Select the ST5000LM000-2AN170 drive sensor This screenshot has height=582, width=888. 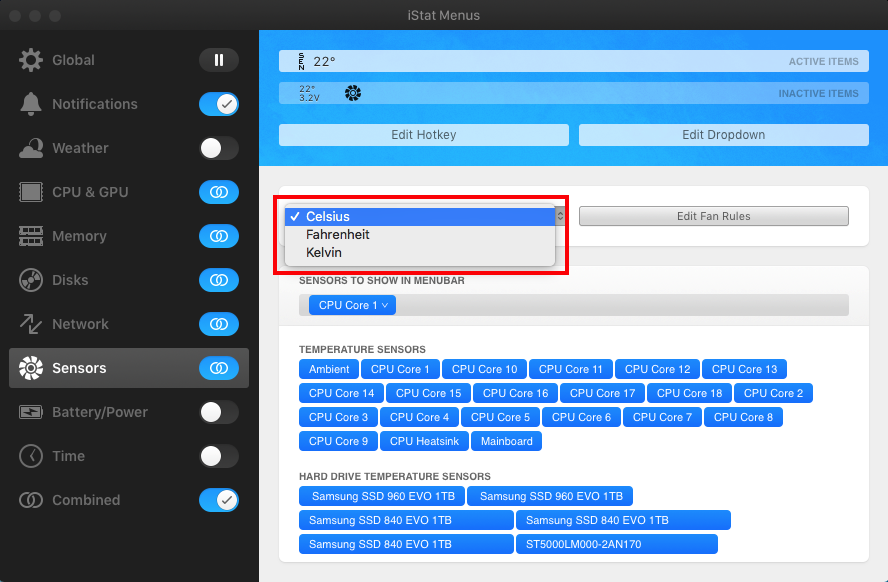(617, 544)
